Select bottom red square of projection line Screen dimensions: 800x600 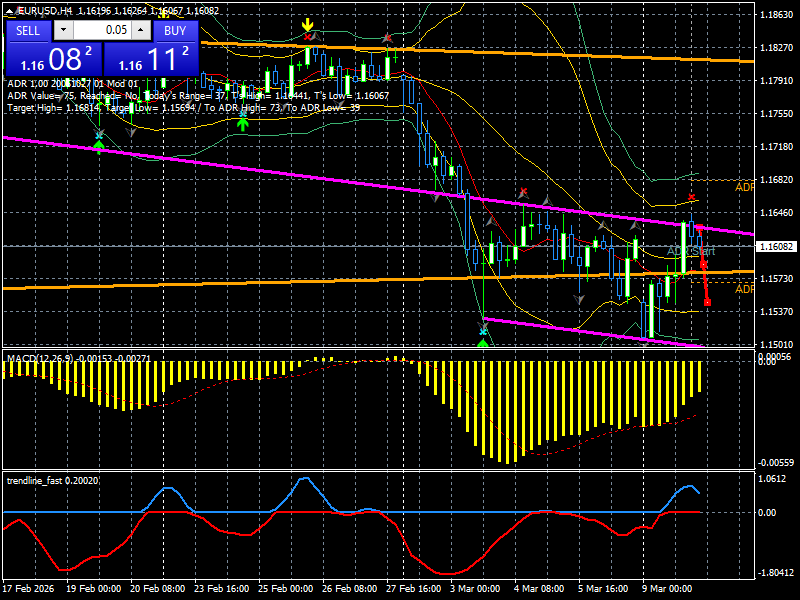pyautogui.click(x=707, y=303)
